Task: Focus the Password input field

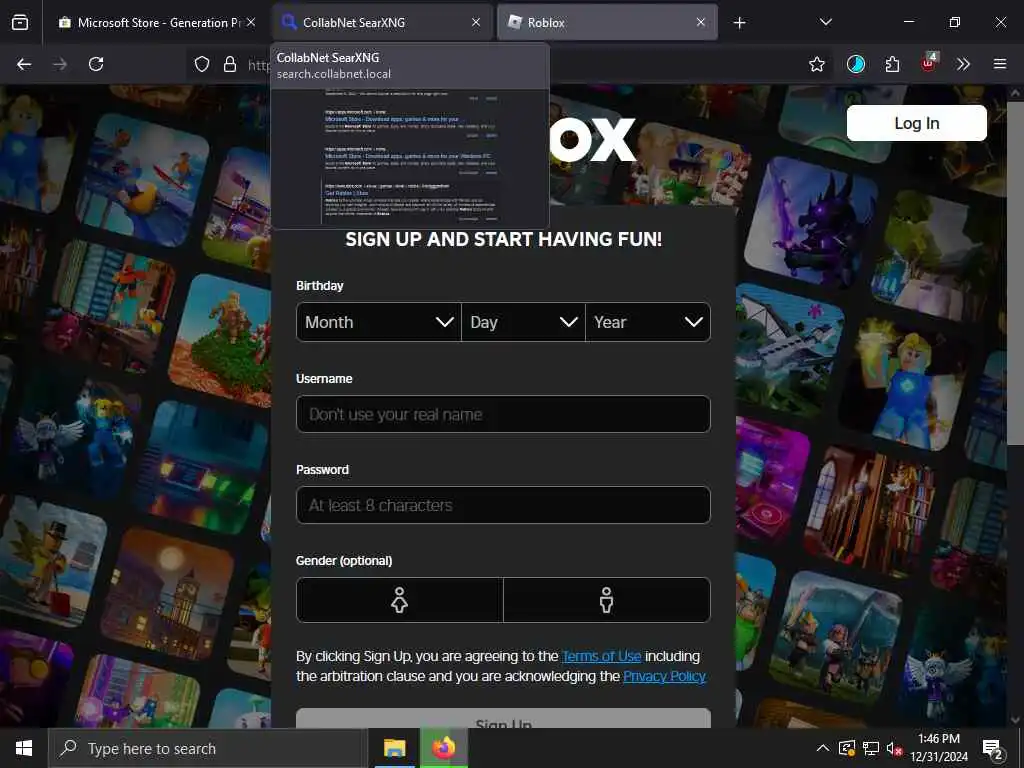Action: point(503,505)
